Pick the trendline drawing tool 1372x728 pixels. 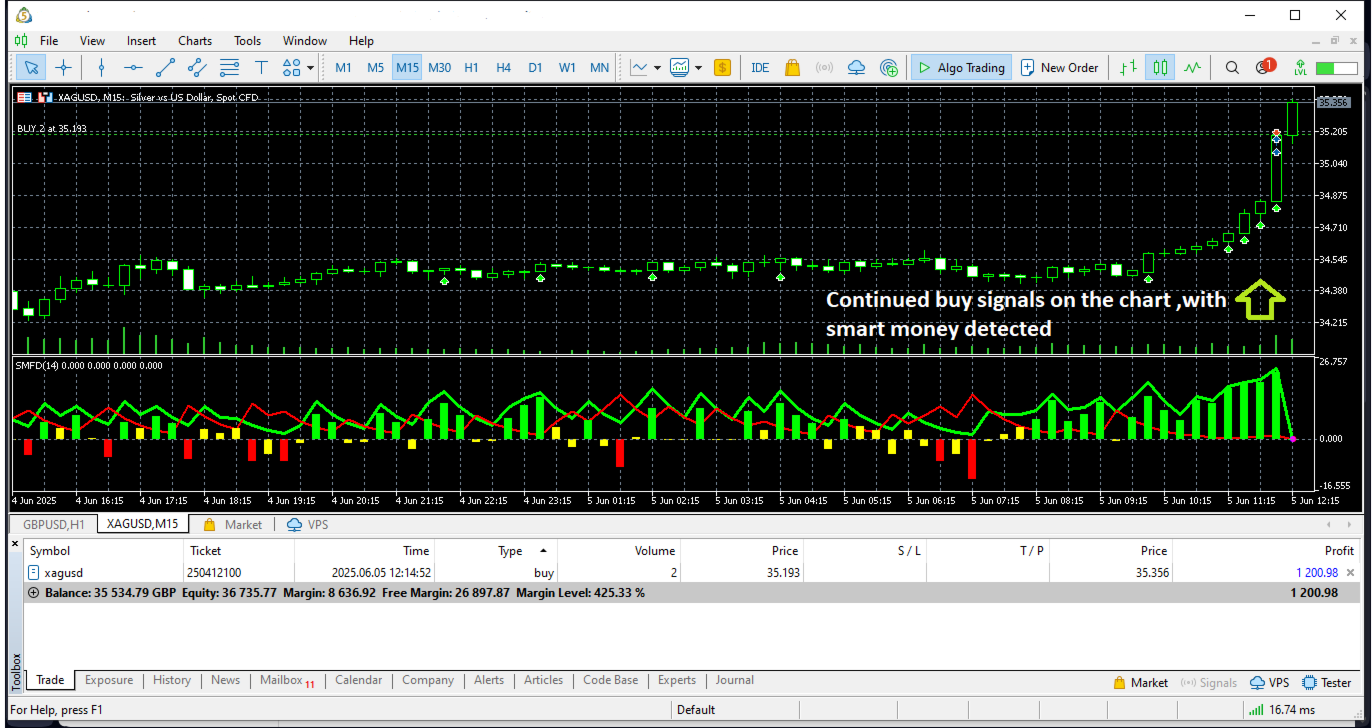coord(165,68)
